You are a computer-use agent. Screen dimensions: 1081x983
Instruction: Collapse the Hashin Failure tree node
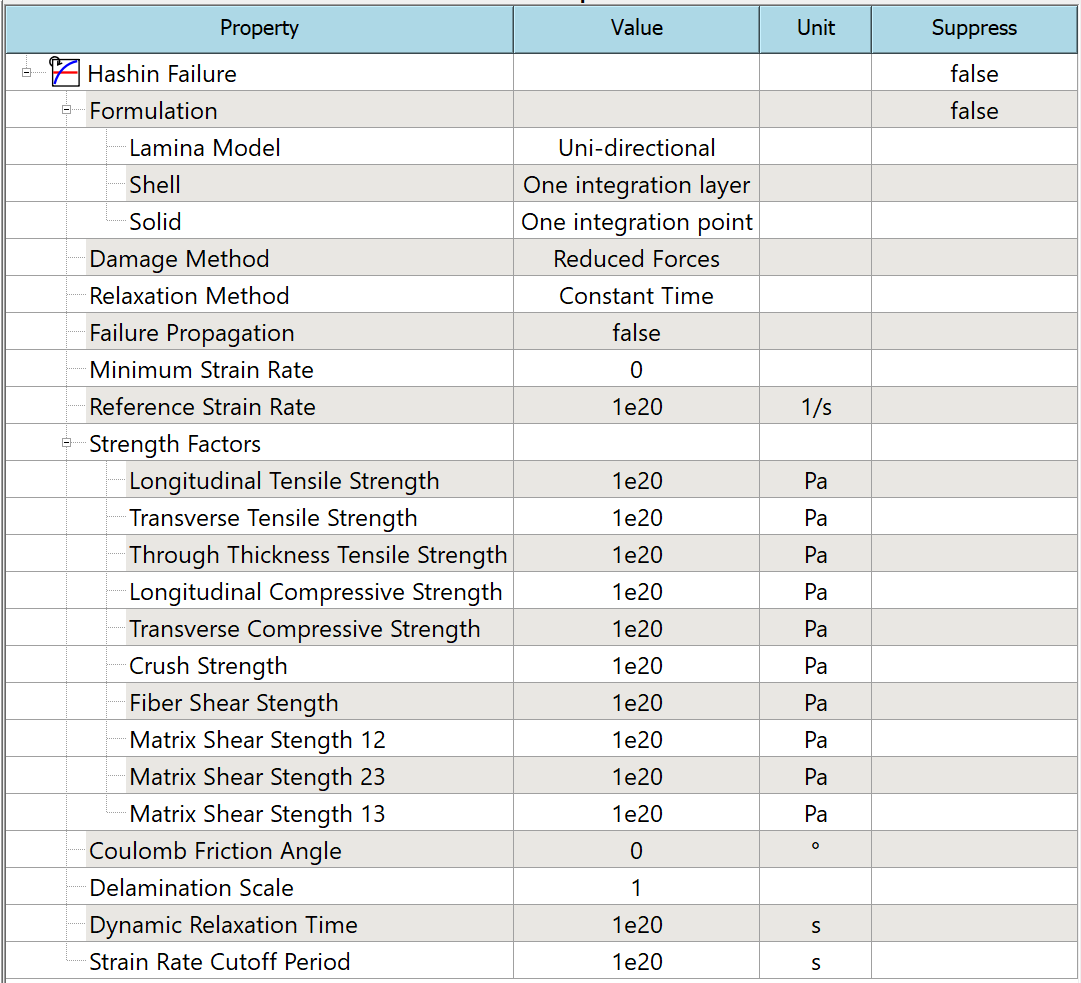[x=26, y=73]
